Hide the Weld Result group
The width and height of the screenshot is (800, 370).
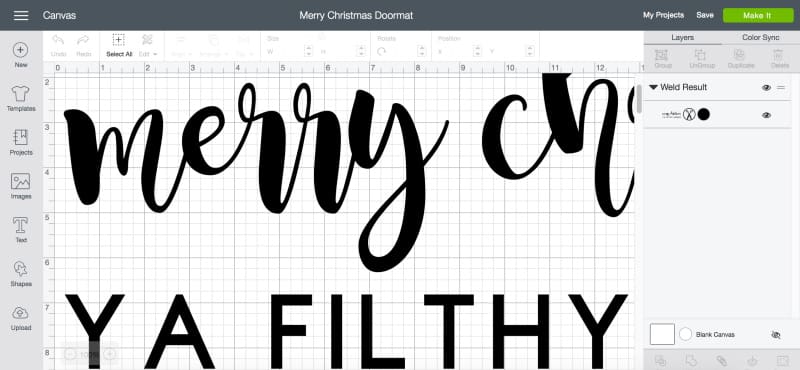pyautogui.click(x=766, y=88)
